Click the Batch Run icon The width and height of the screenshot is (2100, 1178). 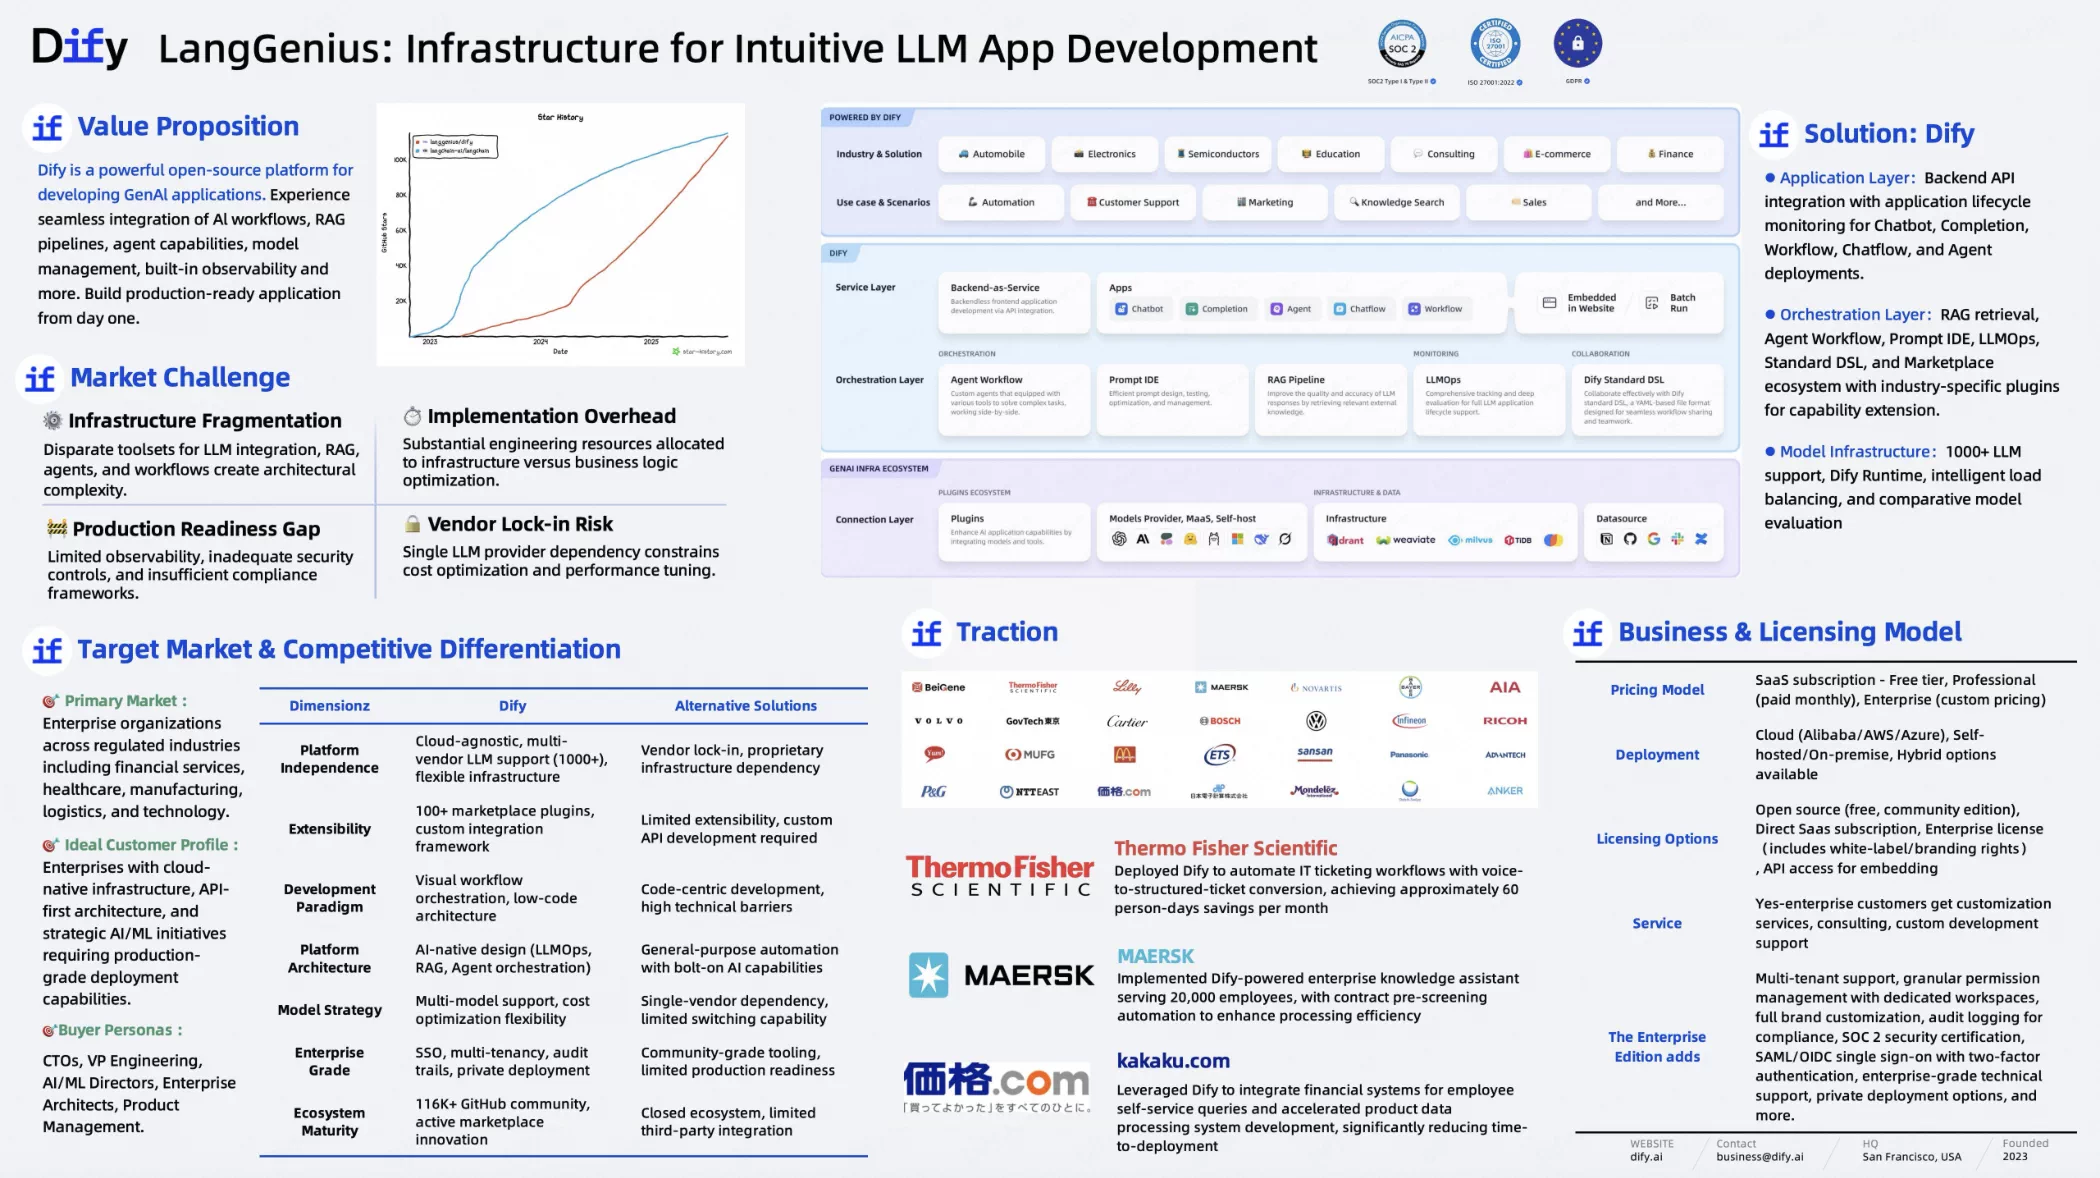coord(1652,303)
